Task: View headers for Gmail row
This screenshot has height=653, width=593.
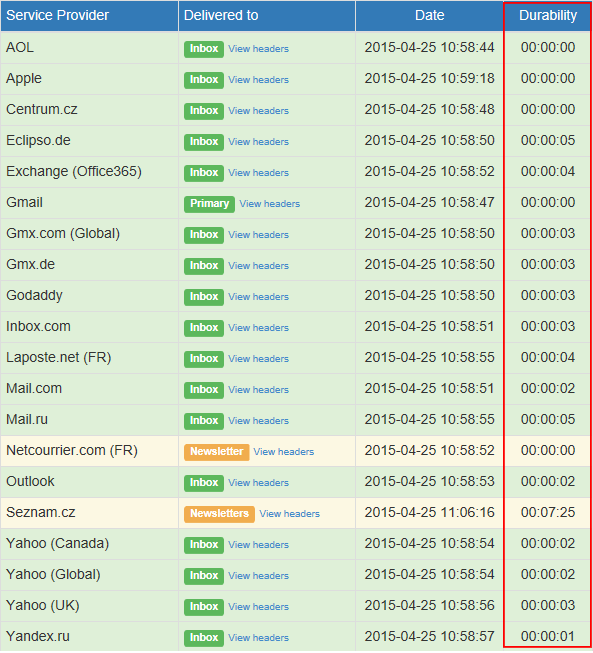Action: 269,204
